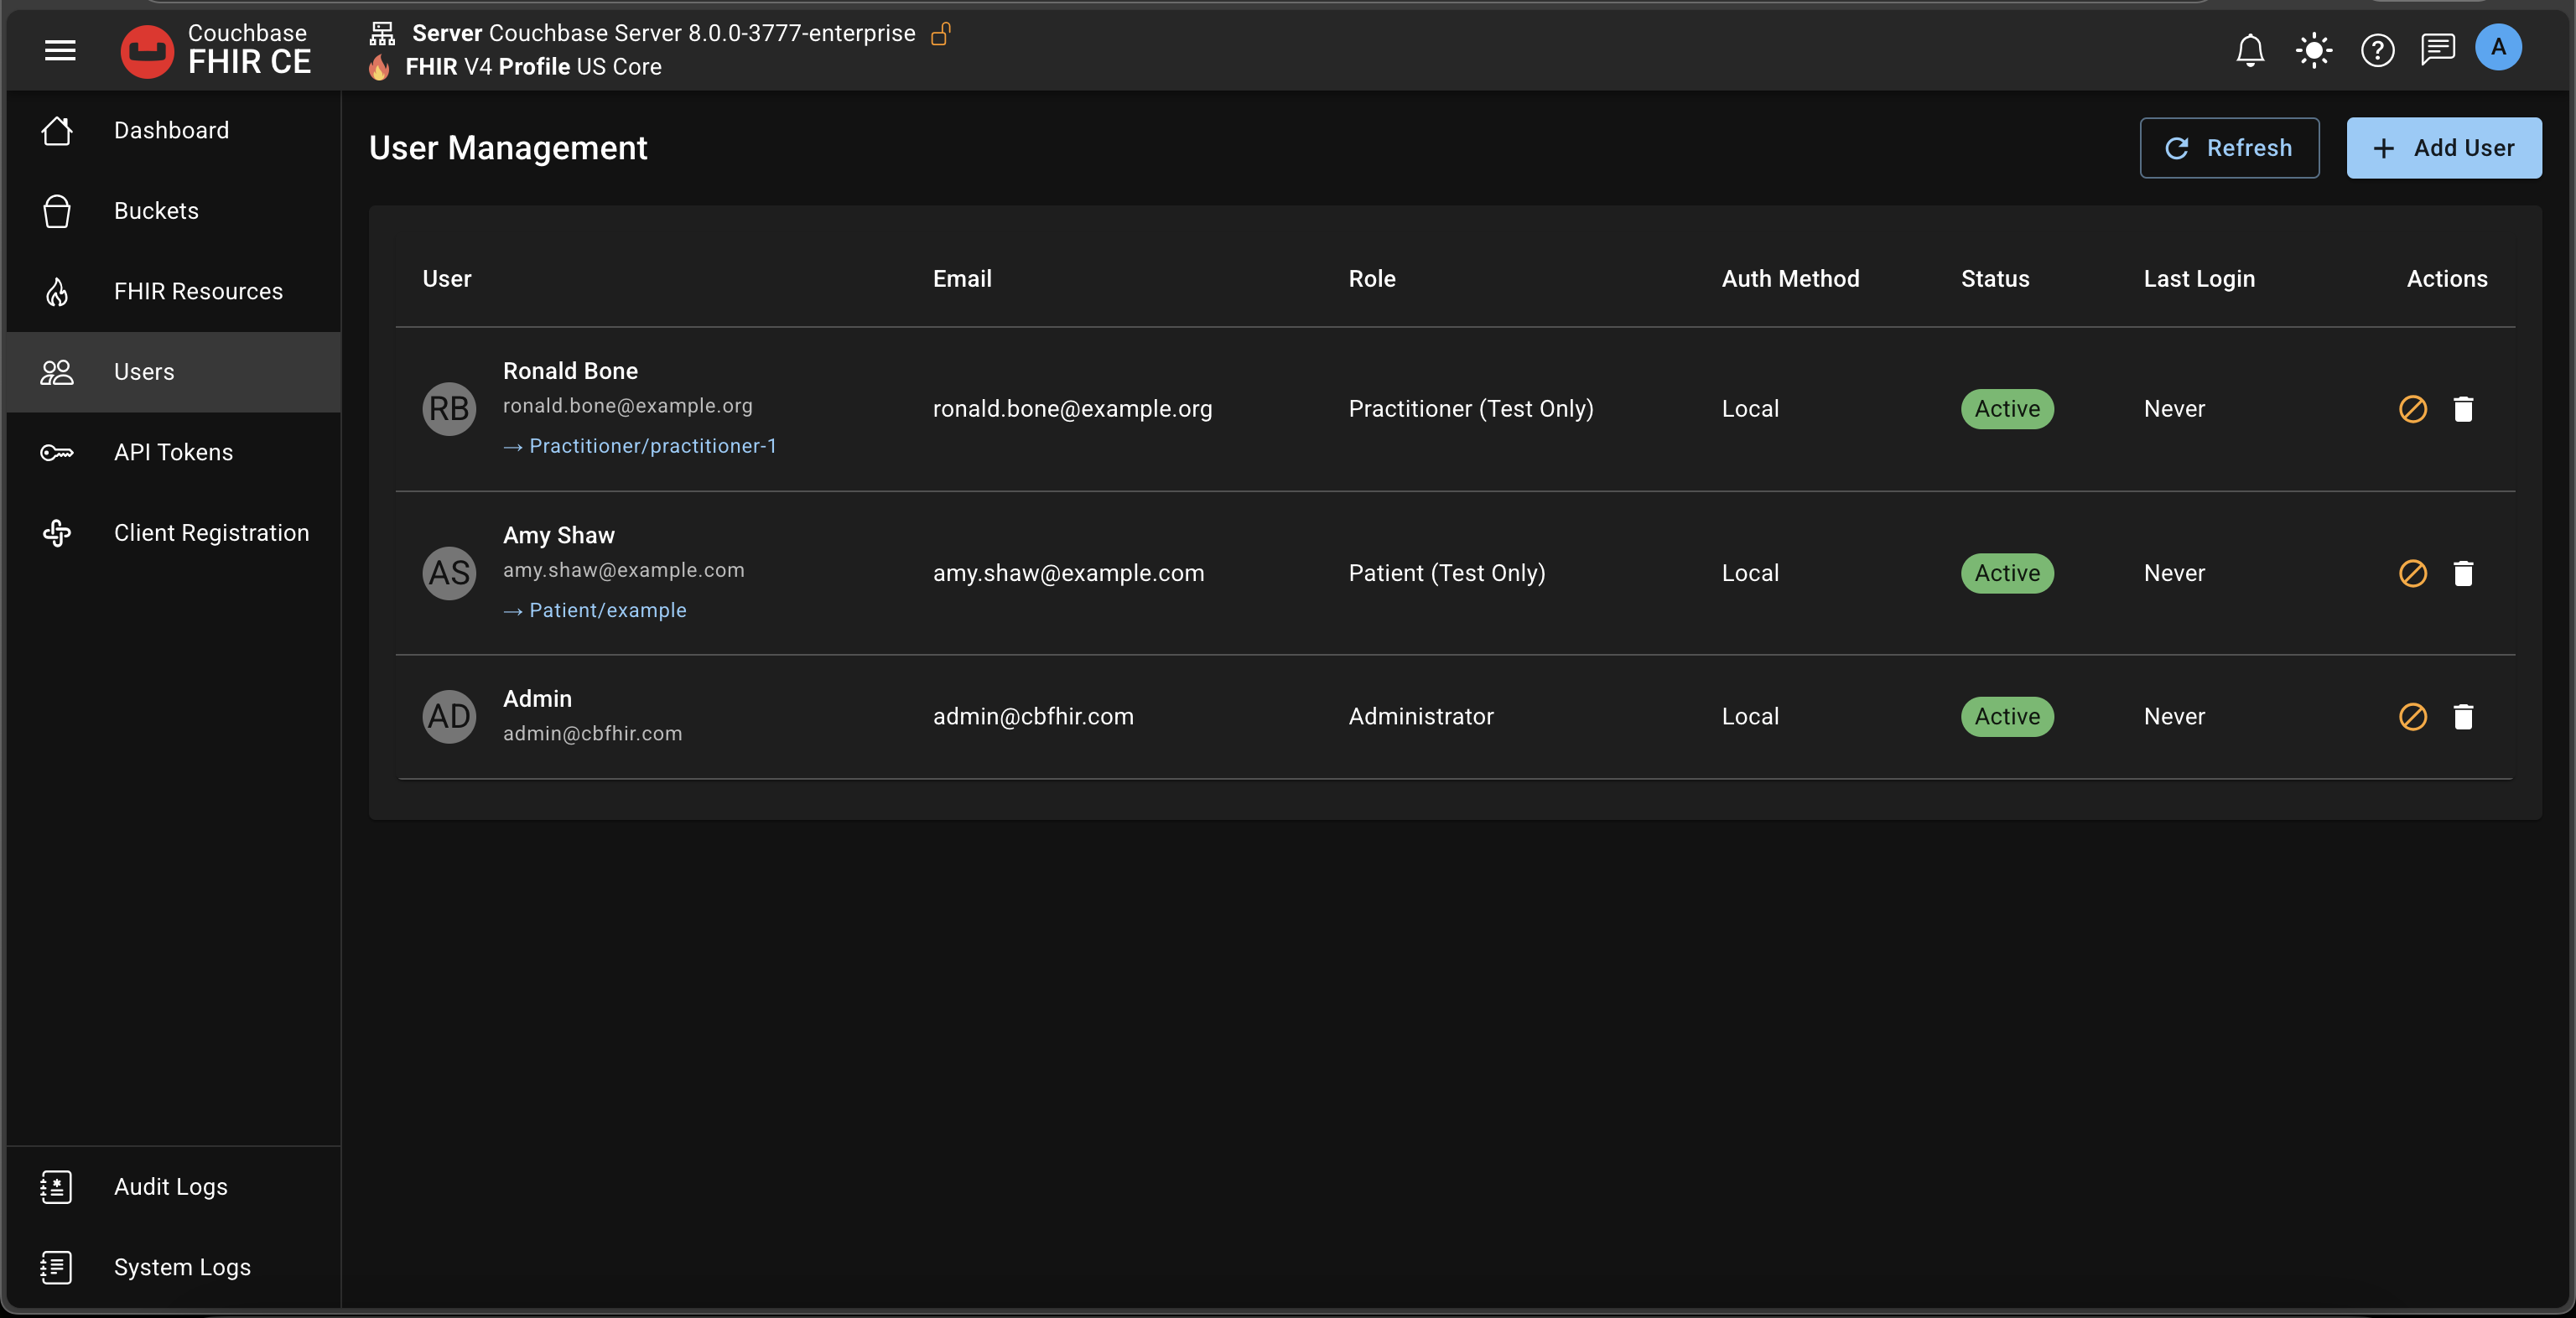Delete the Amy Shaw user

click(x=2463, y=573)
